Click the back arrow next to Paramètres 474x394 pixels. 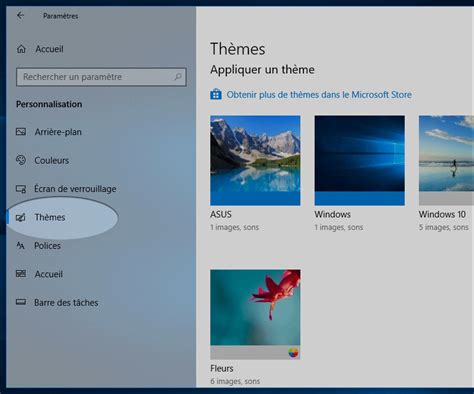pos(21,15)
